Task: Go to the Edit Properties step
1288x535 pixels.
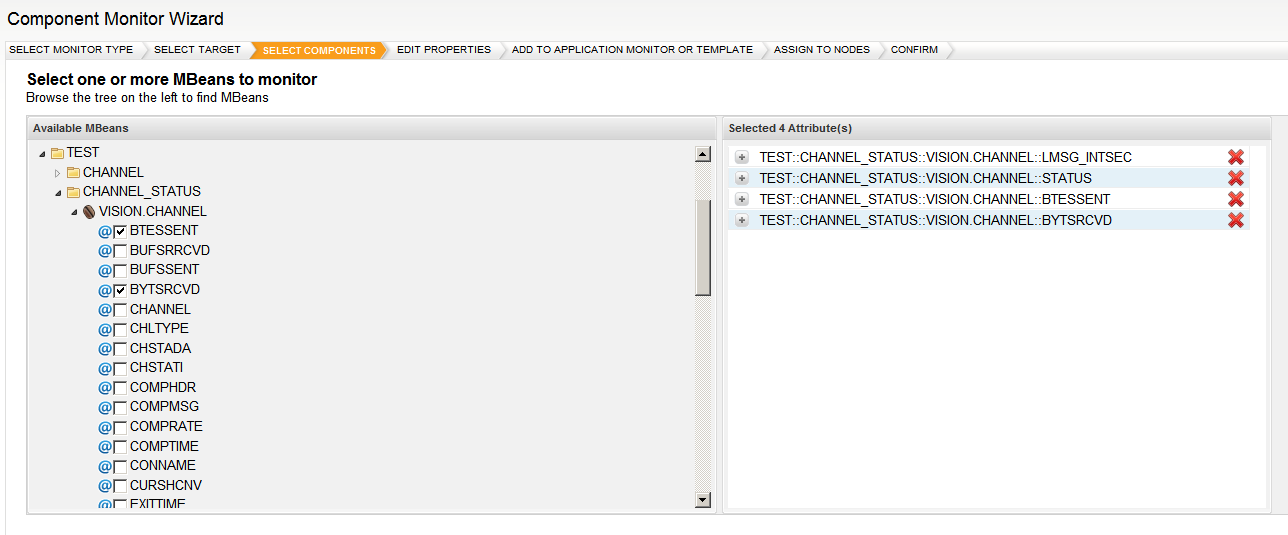Action: click(x=443, y=50)
